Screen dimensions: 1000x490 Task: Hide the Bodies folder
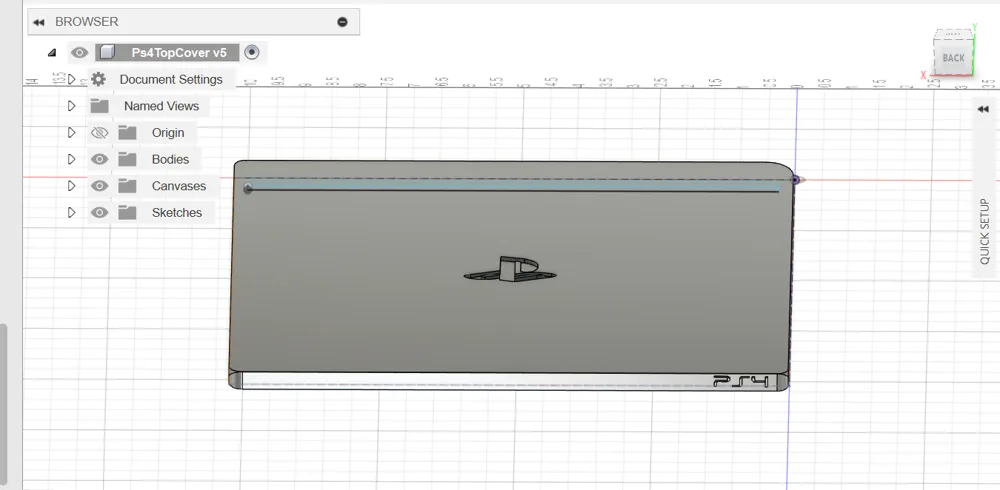(99, 160)
